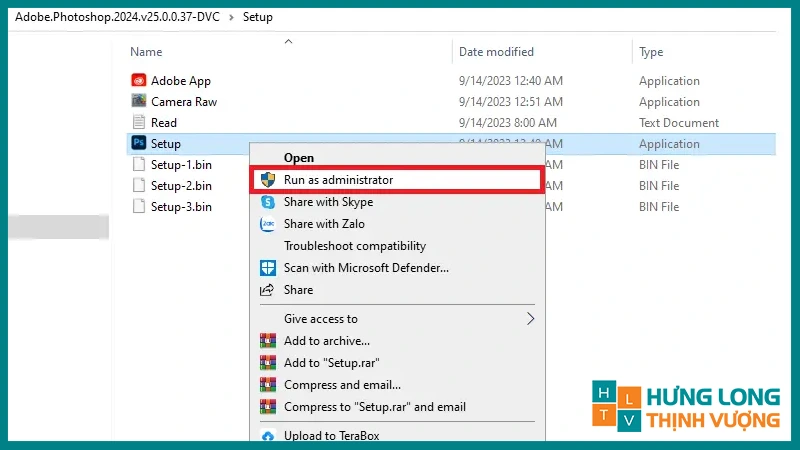Choose the Share menu entry
The width and height of the screenshot is (800, 450).
[298, 290]
